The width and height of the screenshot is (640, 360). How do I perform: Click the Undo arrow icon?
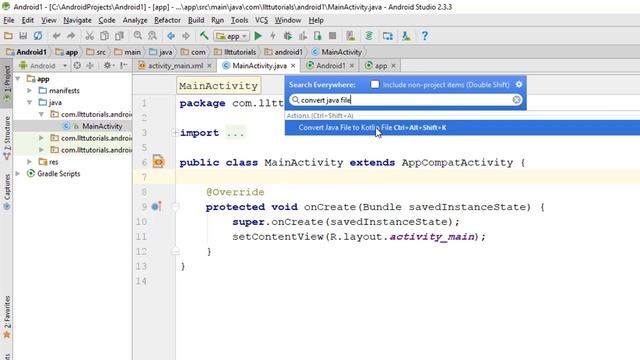[x=56, y=36]
